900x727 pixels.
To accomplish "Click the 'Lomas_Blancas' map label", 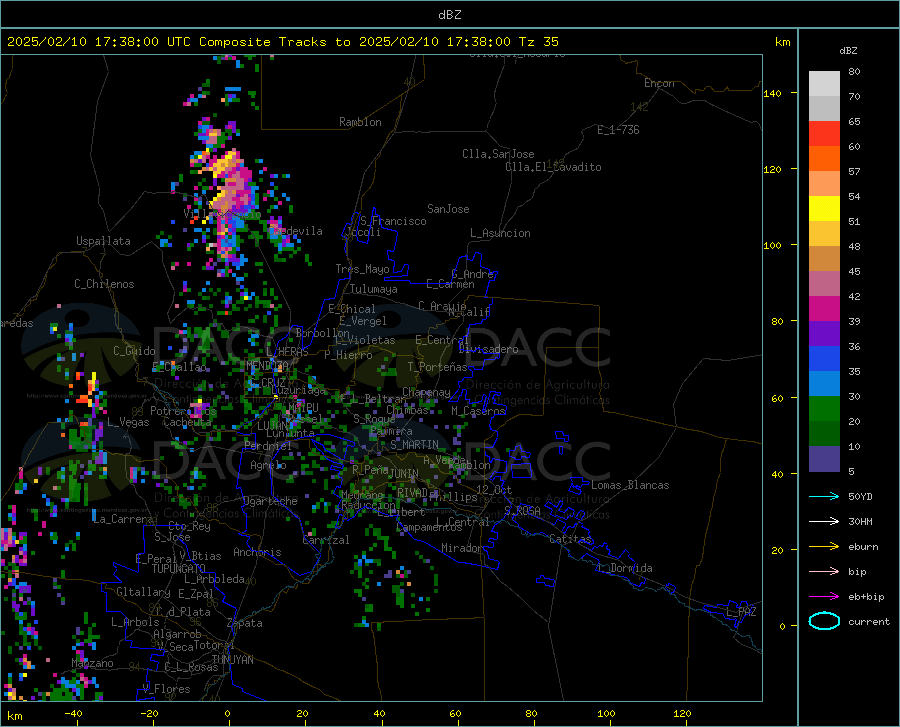I will (x=630, y=485).
